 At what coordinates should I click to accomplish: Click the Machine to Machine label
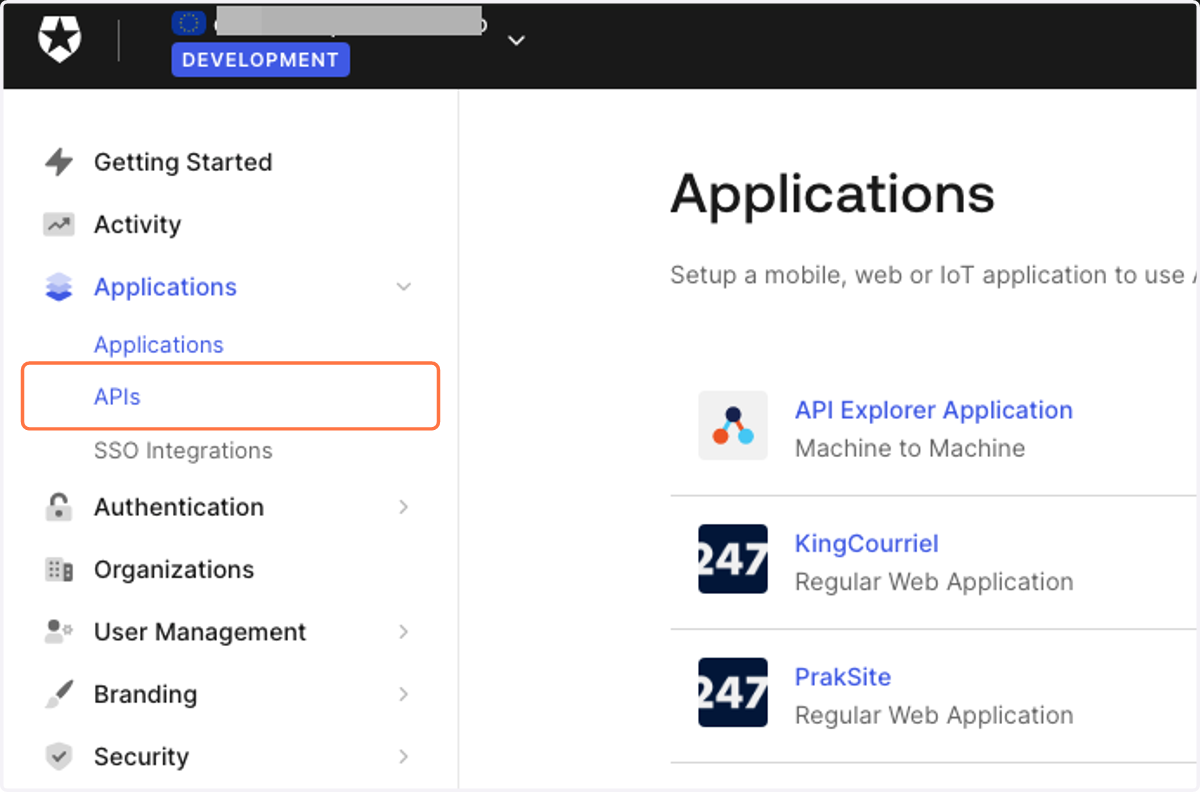click(910, 448)
